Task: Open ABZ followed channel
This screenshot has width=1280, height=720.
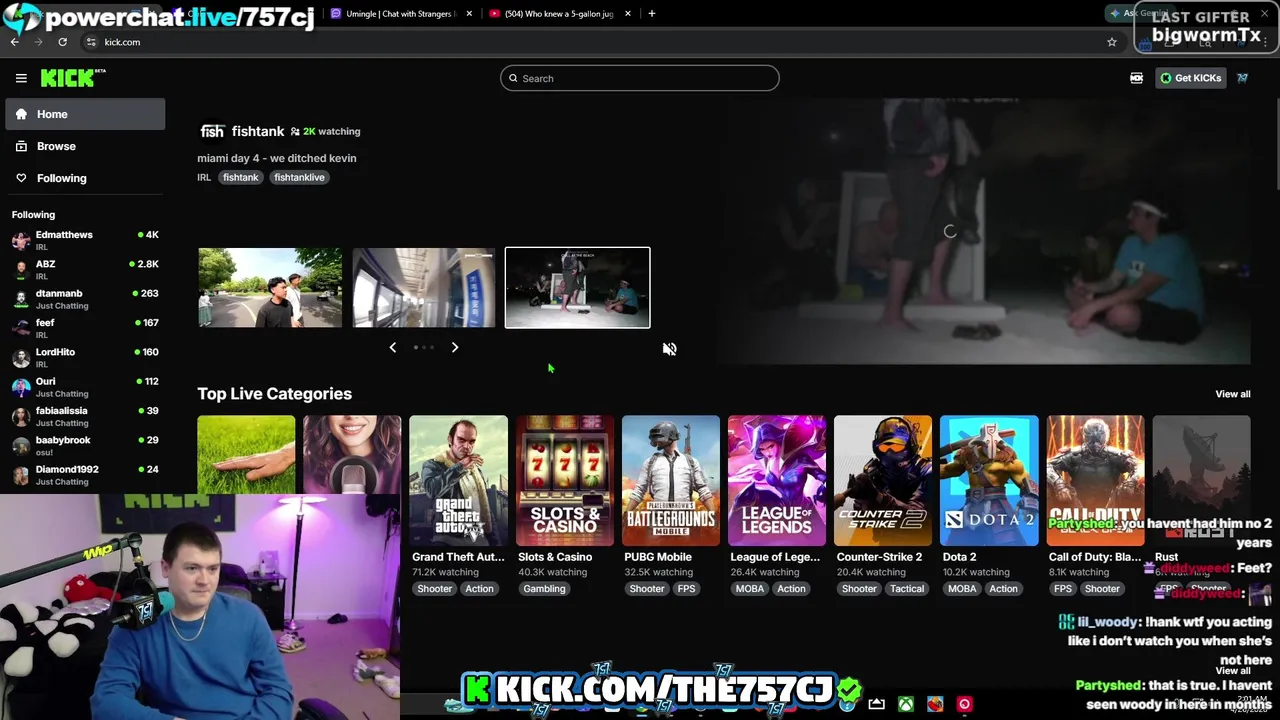Action: tap(85, 269)
